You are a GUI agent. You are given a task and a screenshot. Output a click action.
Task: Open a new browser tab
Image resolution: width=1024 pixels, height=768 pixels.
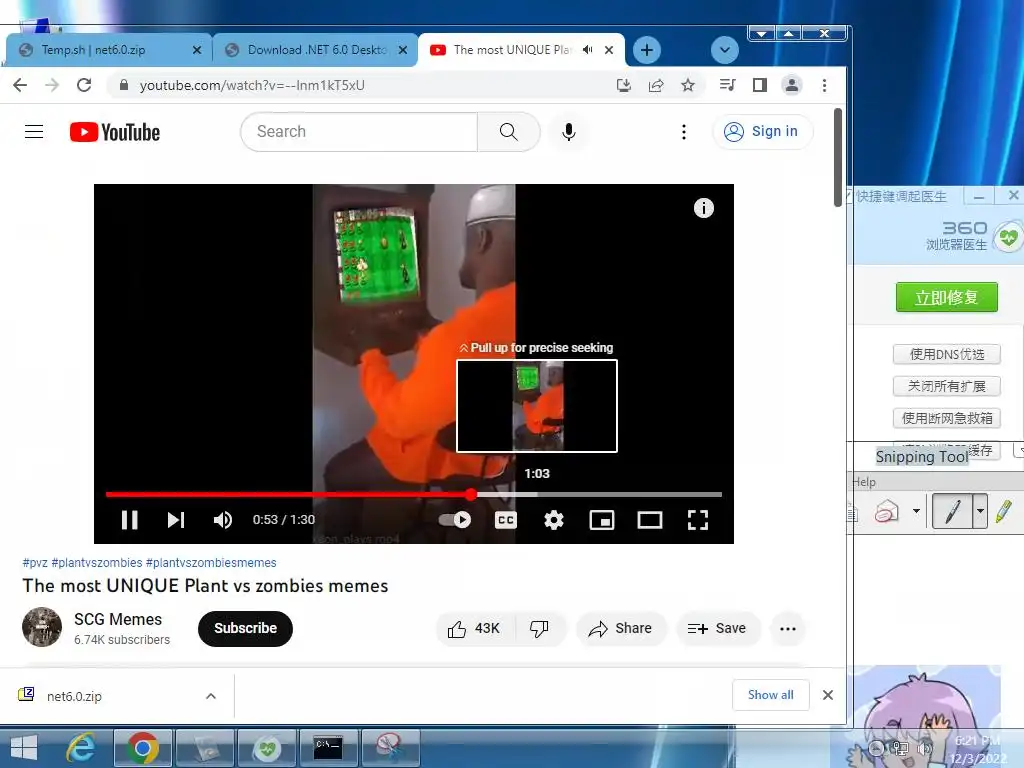click(x=647, y=50)
